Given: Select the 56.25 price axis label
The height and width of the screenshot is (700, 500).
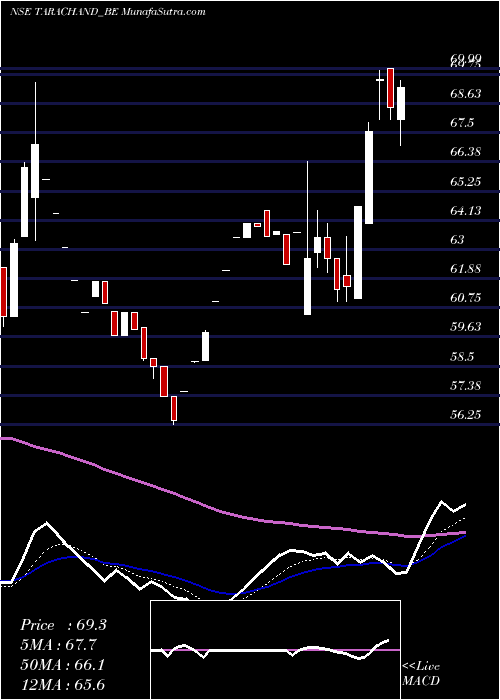Looking at the screenshot, I should [465, 415].
